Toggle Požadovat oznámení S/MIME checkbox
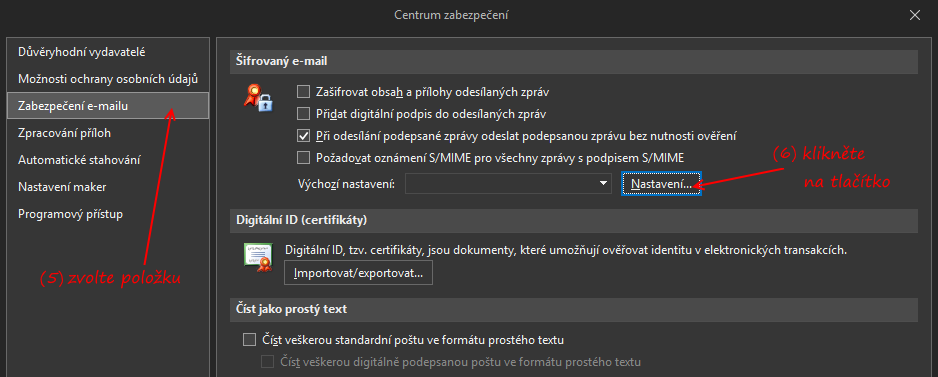Screen dimensions: 938x377 click(x=304, y=157)
